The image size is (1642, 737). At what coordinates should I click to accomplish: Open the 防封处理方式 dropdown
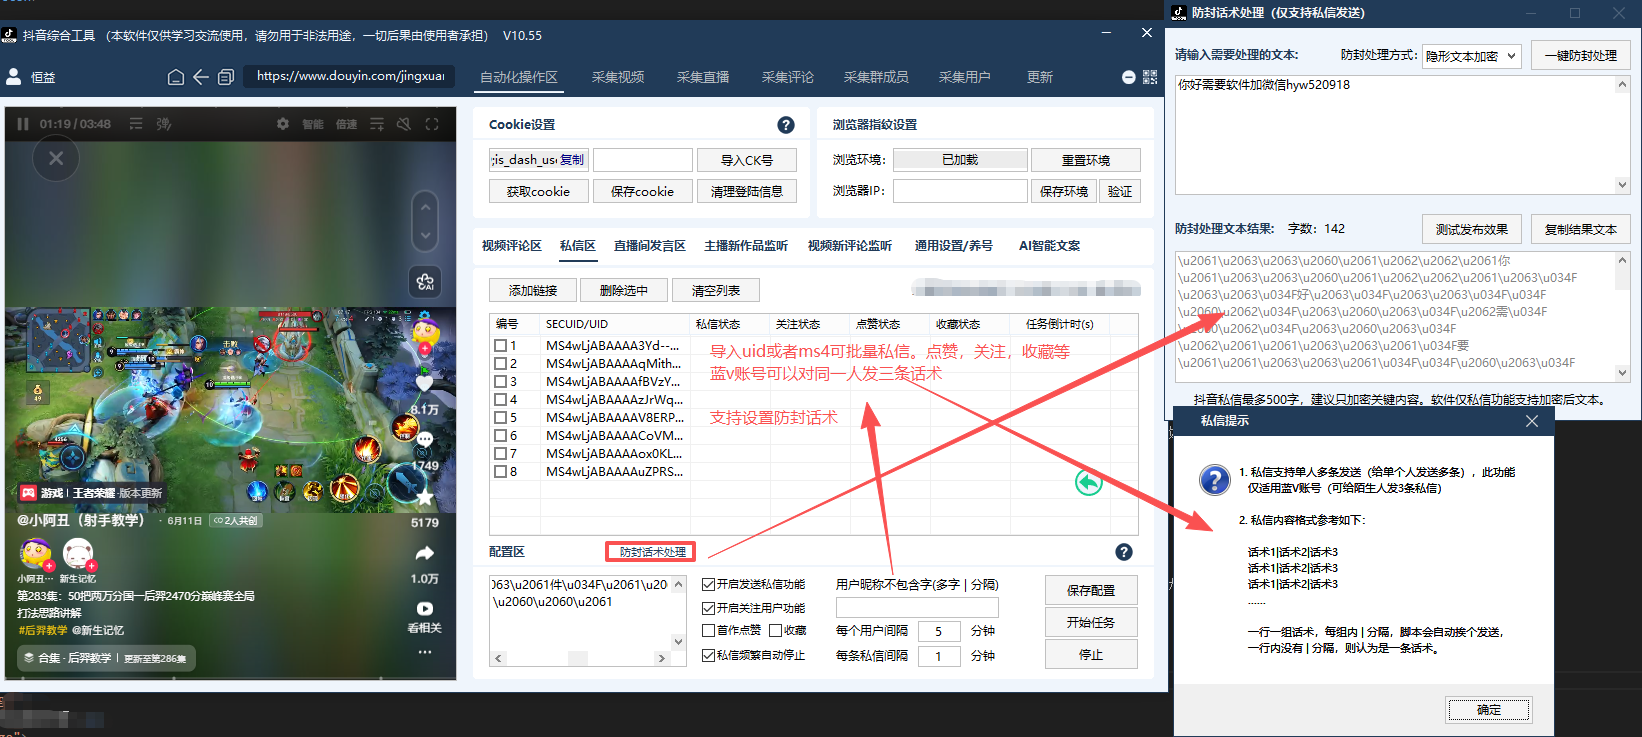tap(1471, 56)
